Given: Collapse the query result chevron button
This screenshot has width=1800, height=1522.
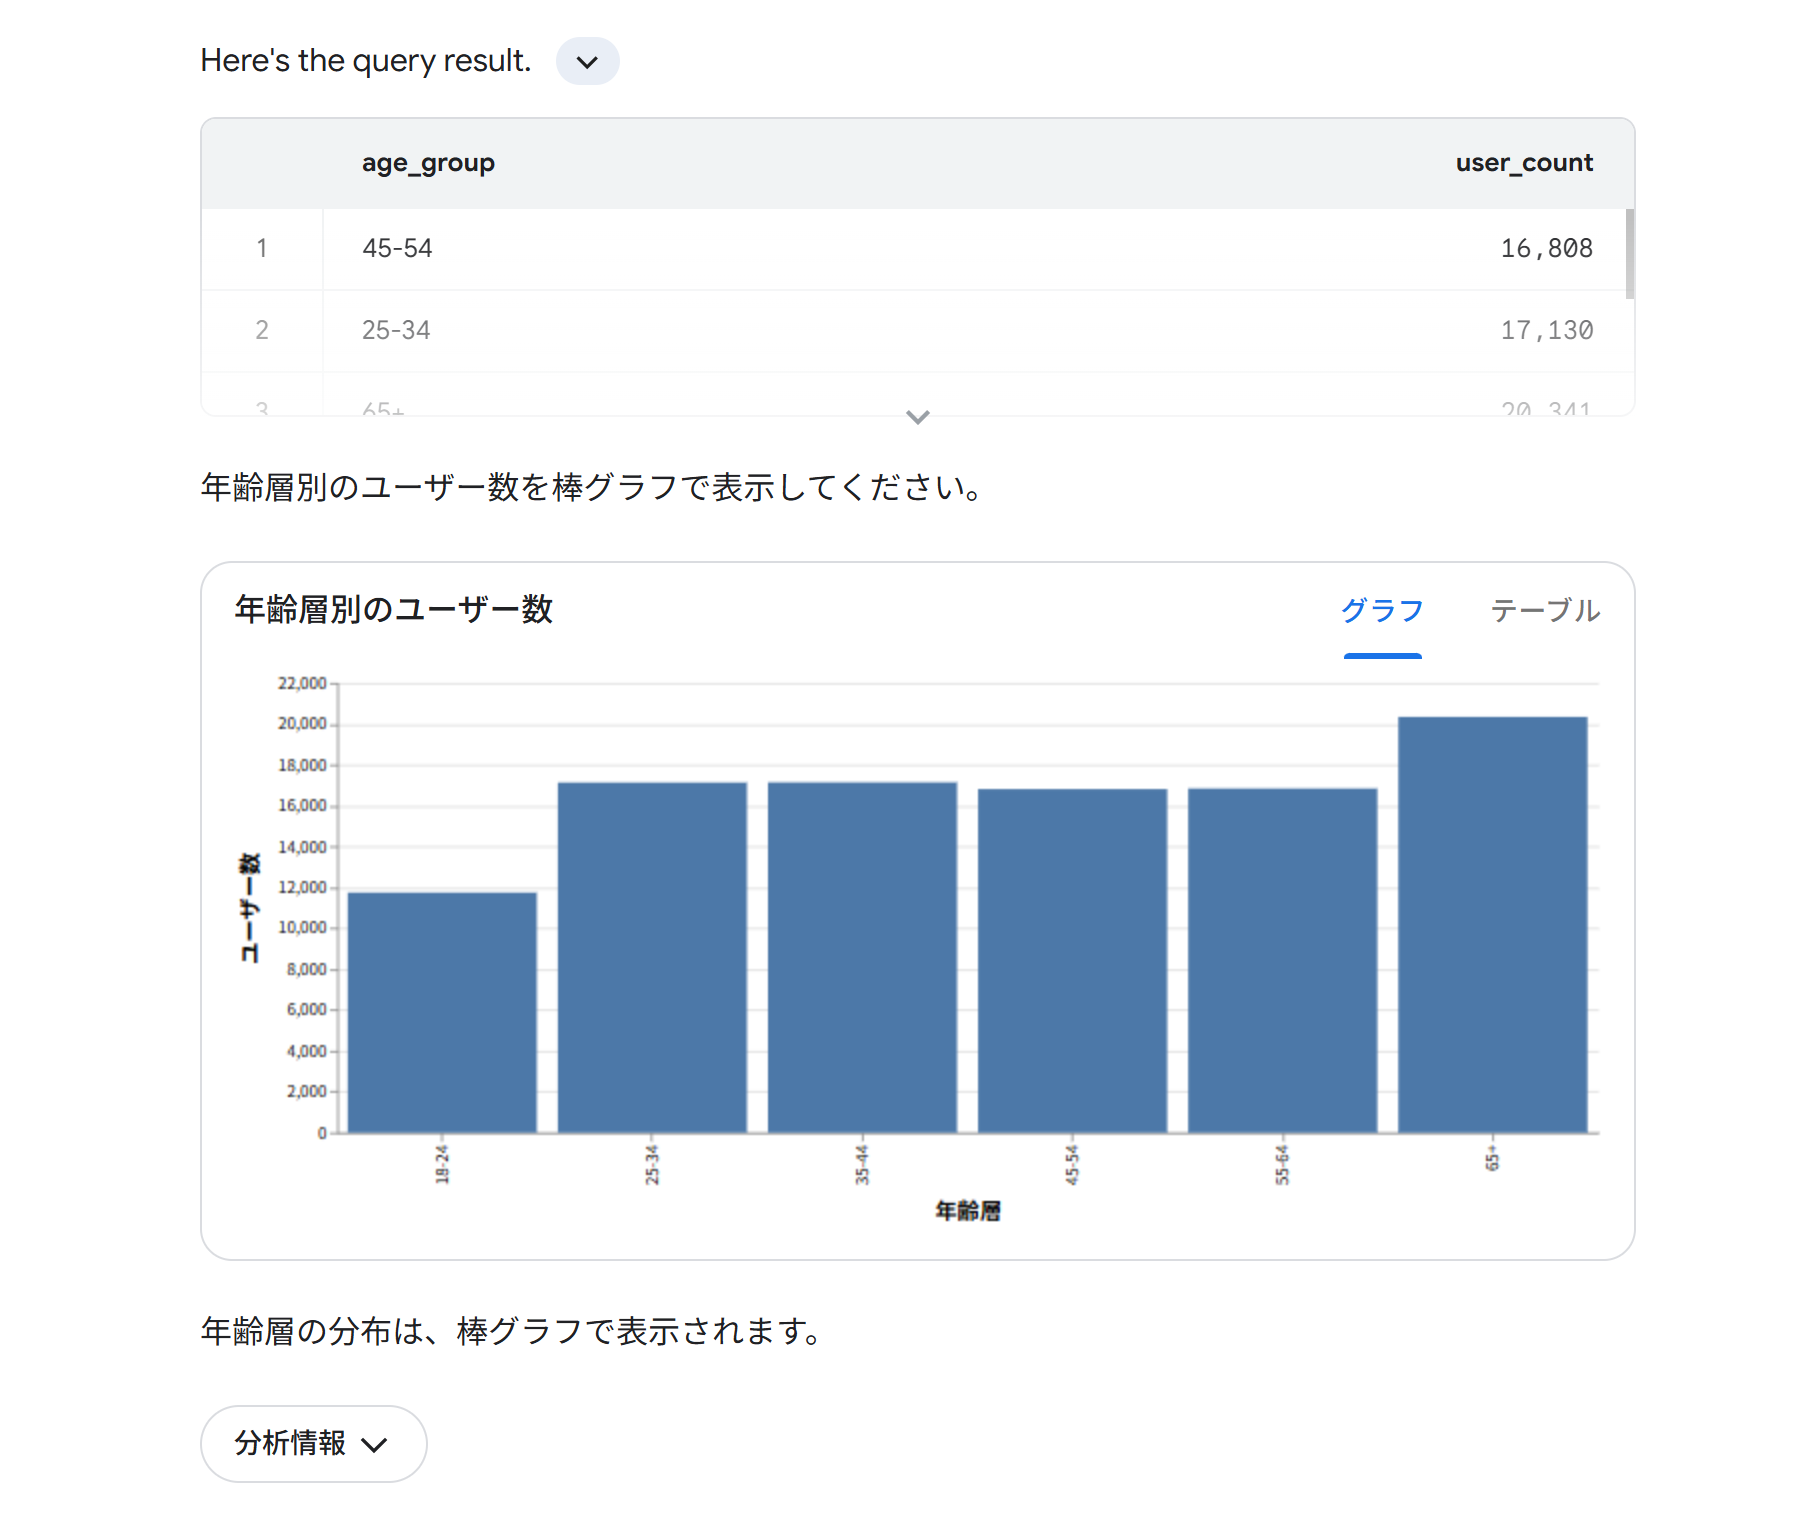Looking at the screenshot, I should pyautogui.click(x=587, y=61).
